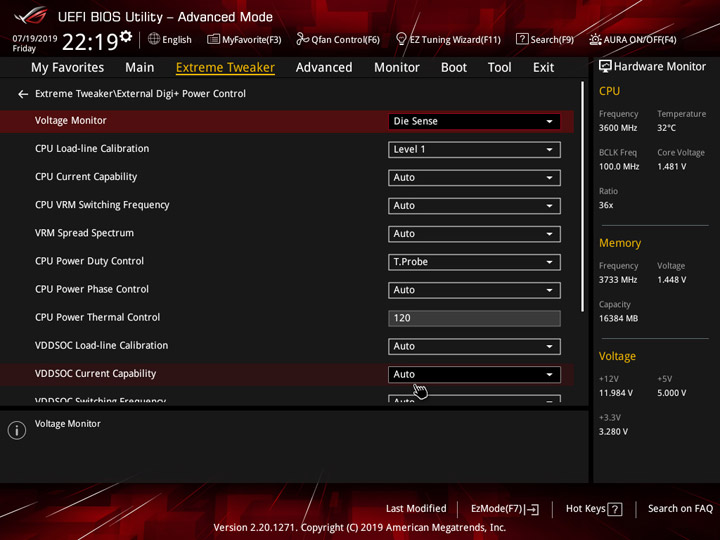The image size is (720, 540).
Task: Select CPU VRM Switching Frequency label
Action: pyautogui.click(x=102, y=205)
